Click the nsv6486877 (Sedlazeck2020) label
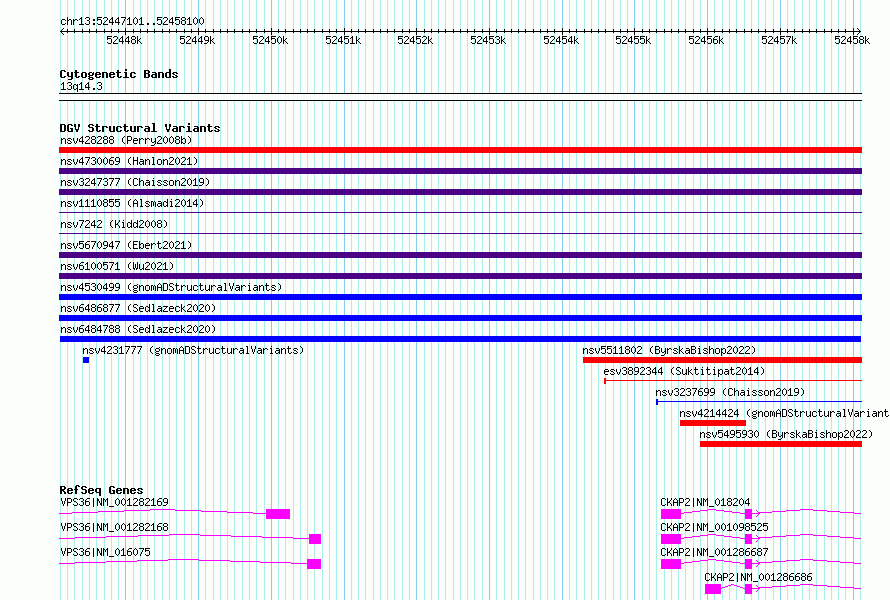Image resolution: width=890 pixels, height=600 pixels. pyautogui.click(x=138, y=308)
